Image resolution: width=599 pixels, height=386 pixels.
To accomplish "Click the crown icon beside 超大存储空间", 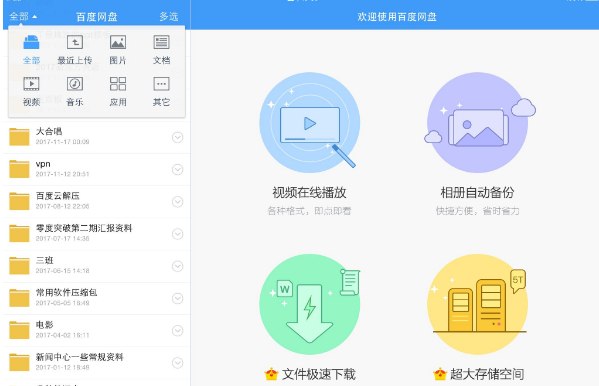I will pyautogui.click(x=440, y=374).
